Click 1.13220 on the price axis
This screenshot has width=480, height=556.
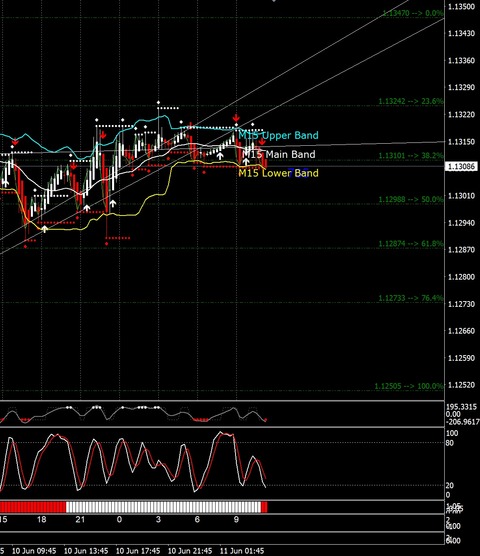click(x=461, y=115)
